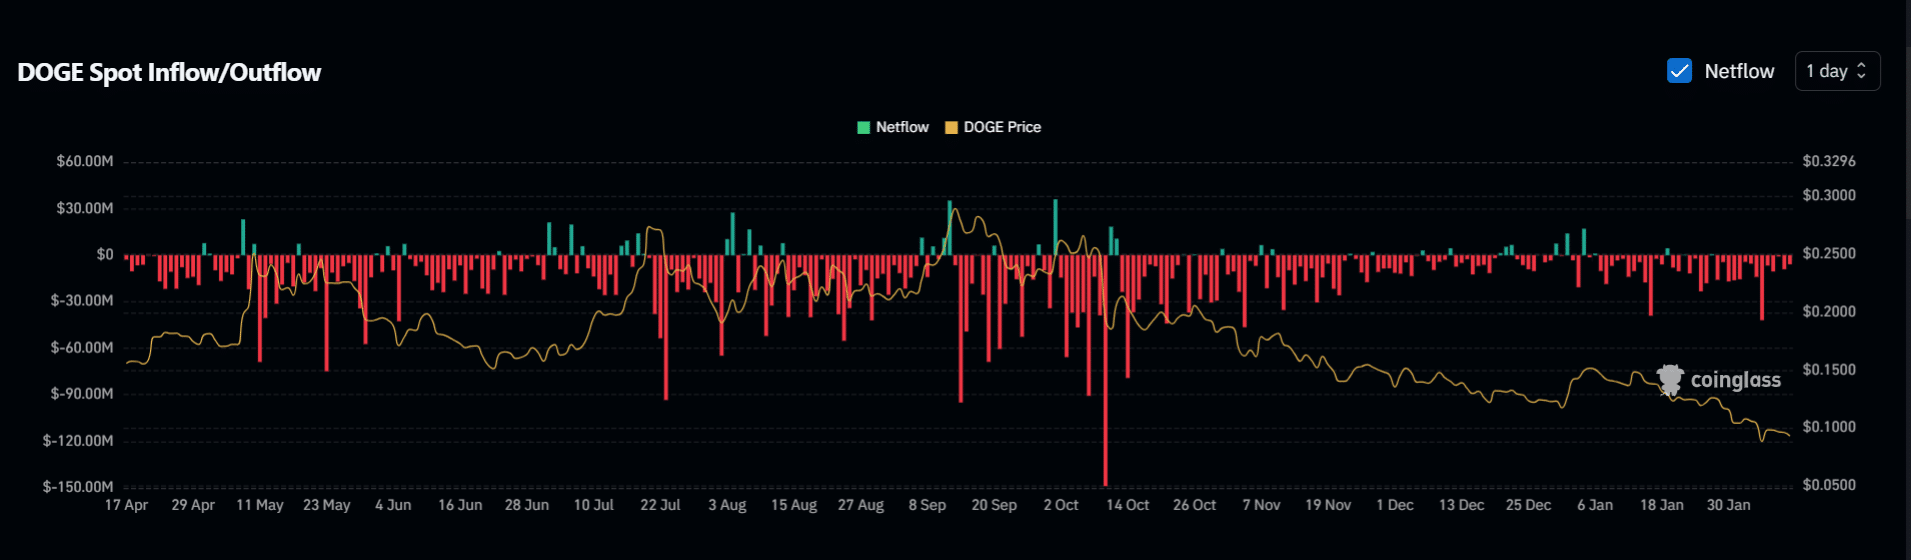Click the 10 Jul date label

[x=594, y=505]
